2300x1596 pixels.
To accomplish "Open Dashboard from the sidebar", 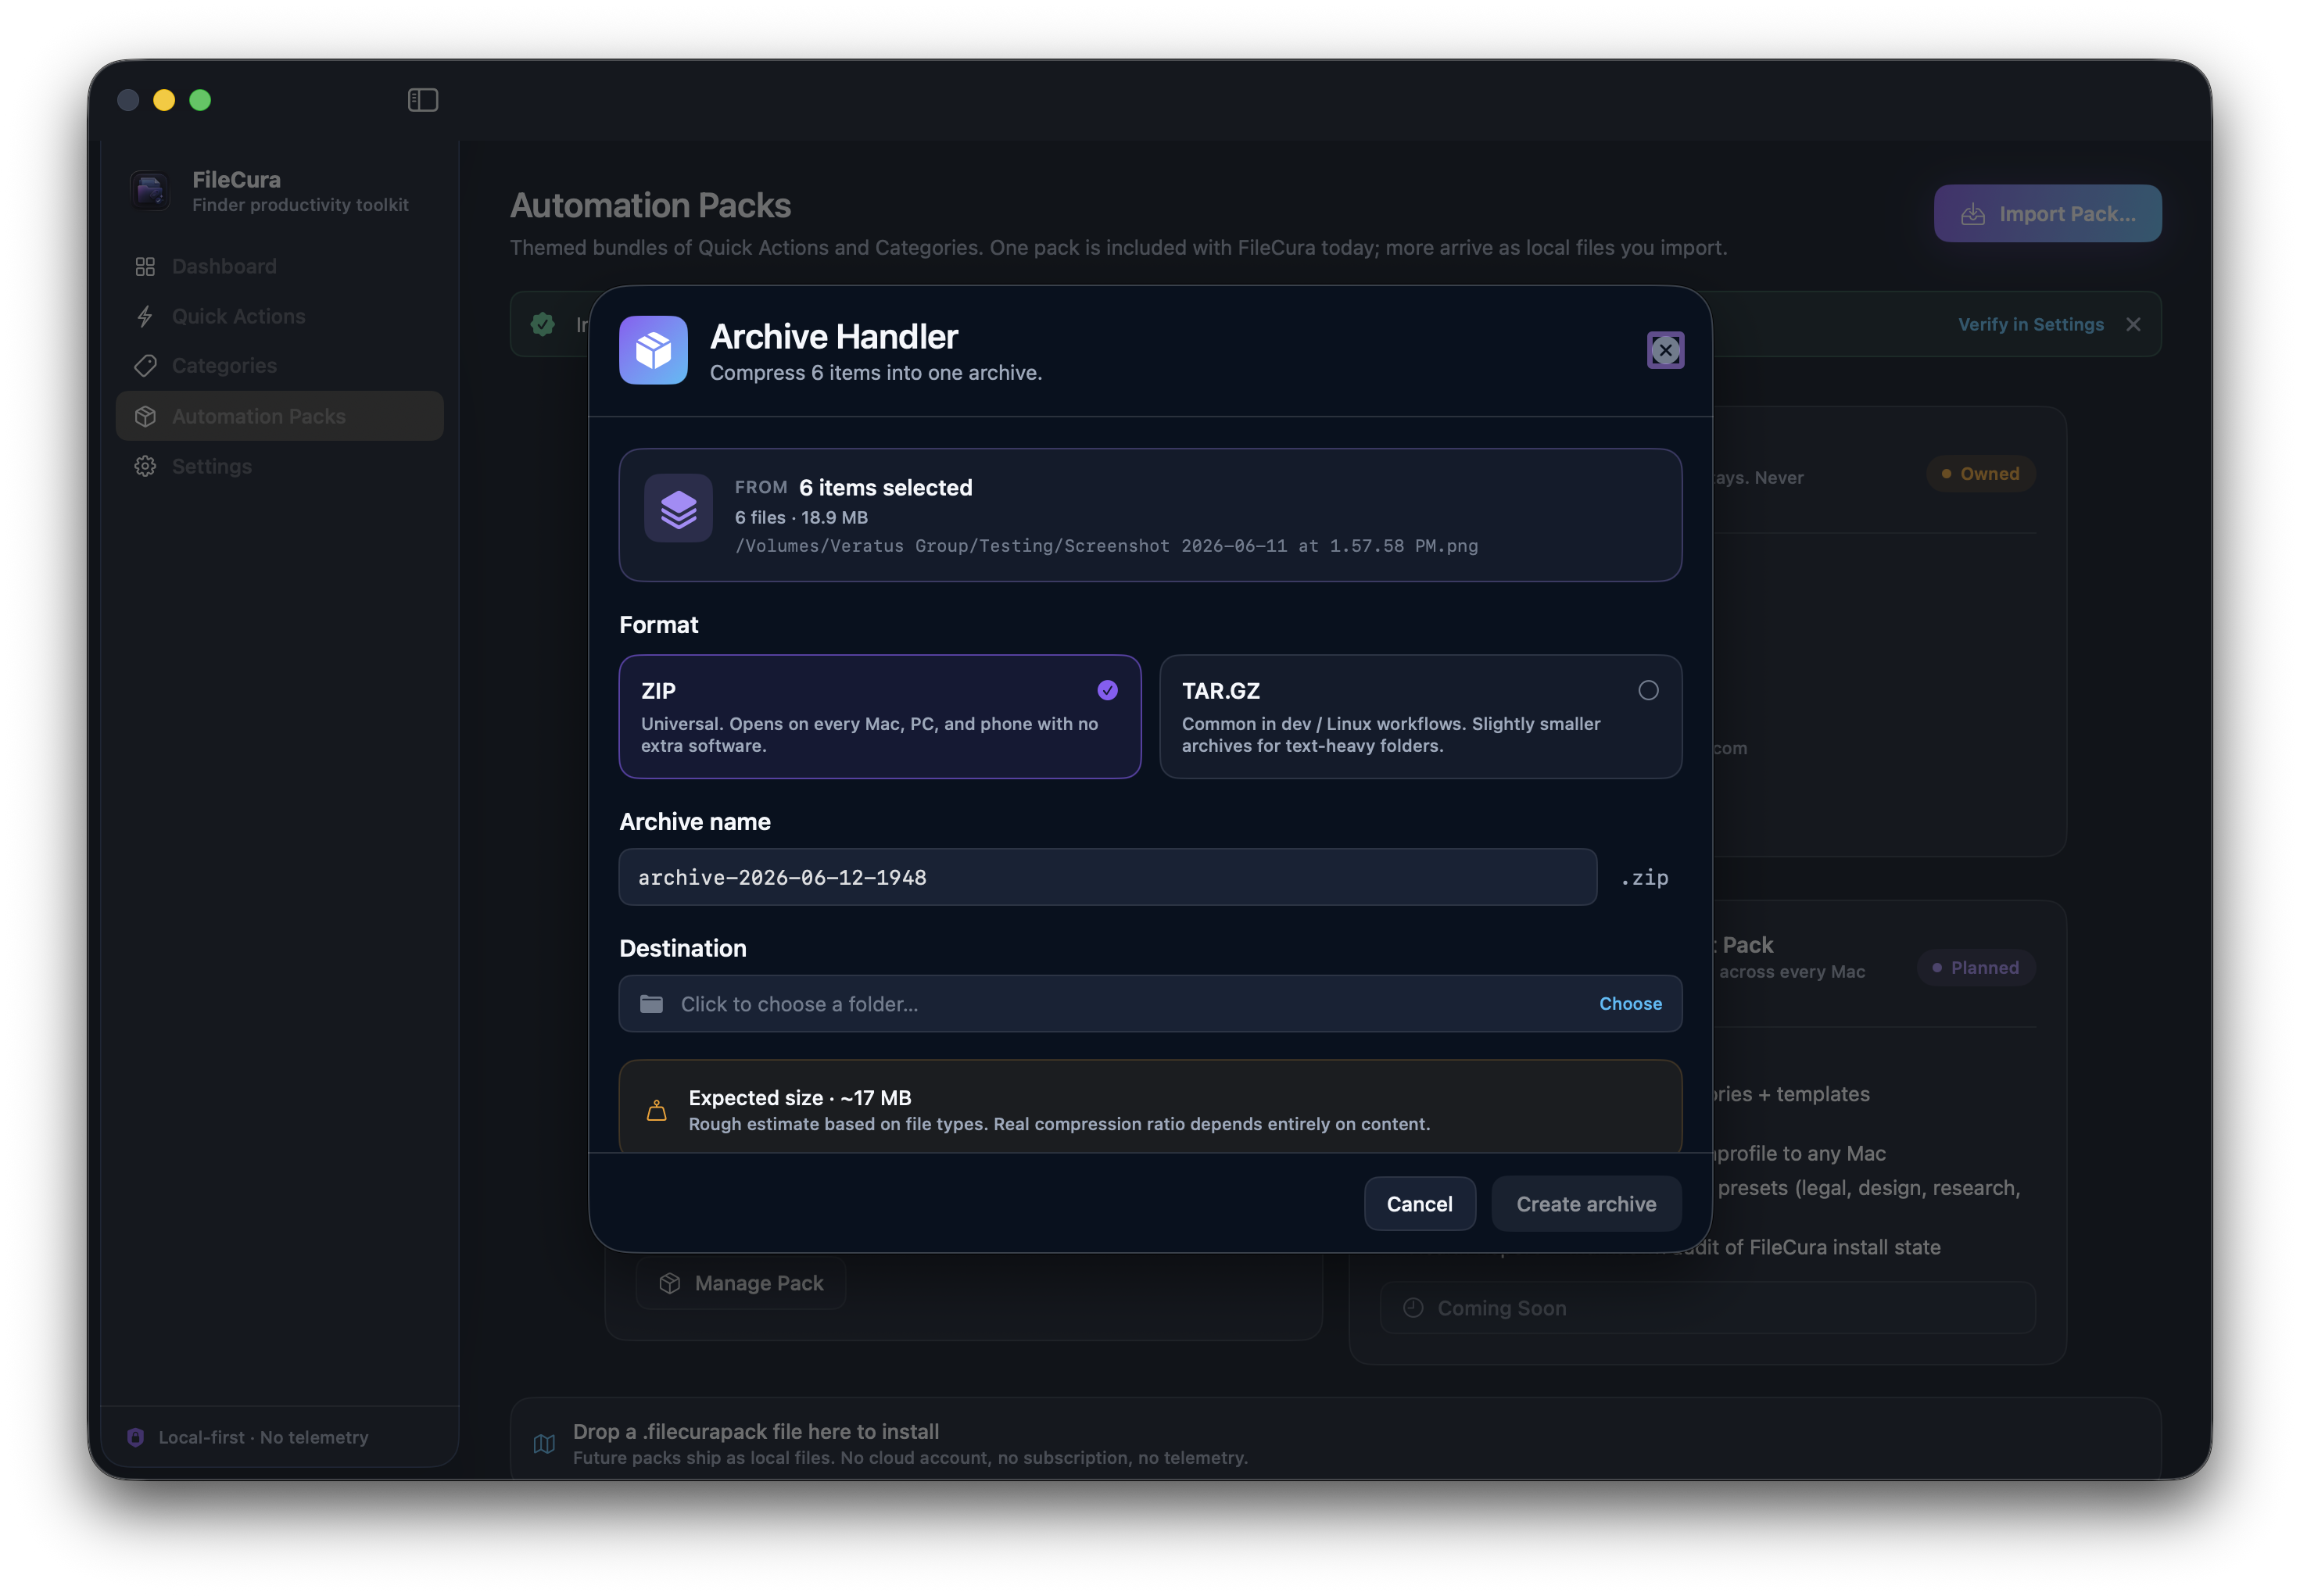I will [x=280, y=266].
